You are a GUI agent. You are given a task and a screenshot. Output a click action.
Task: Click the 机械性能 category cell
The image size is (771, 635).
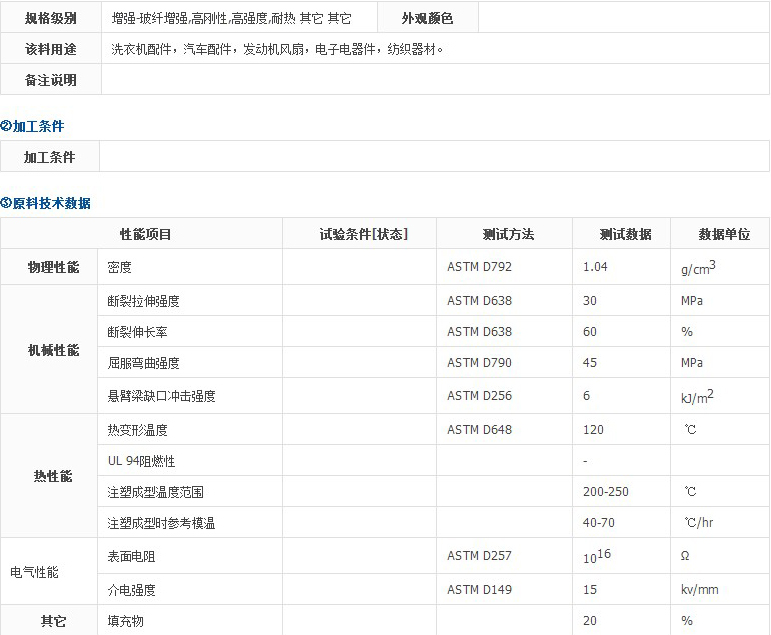pos(52,349)
